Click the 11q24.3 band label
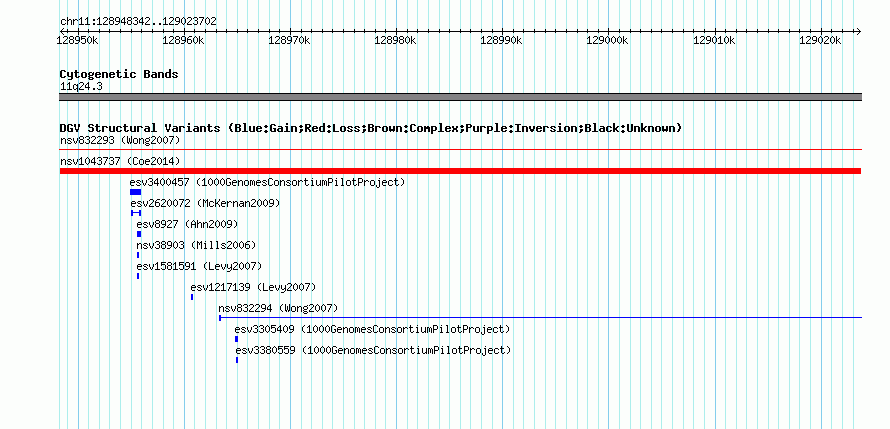The image size is (890, 429). pyautogui.click(x=81, y=87)
